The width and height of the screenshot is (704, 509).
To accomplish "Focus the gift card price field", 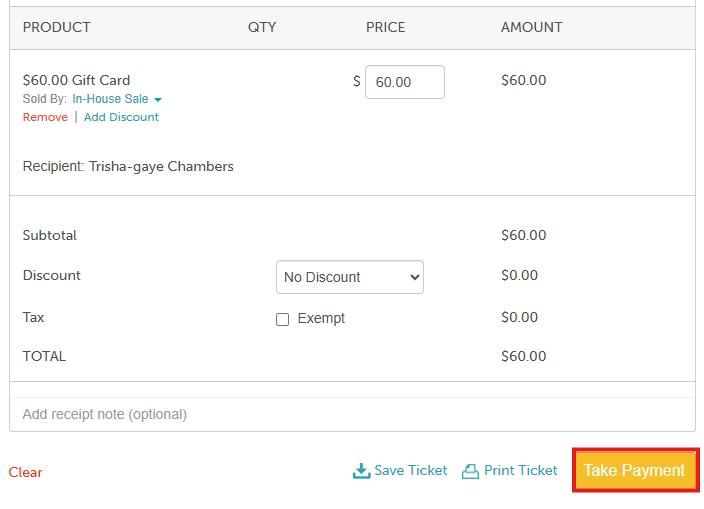I will click(404, 82).
